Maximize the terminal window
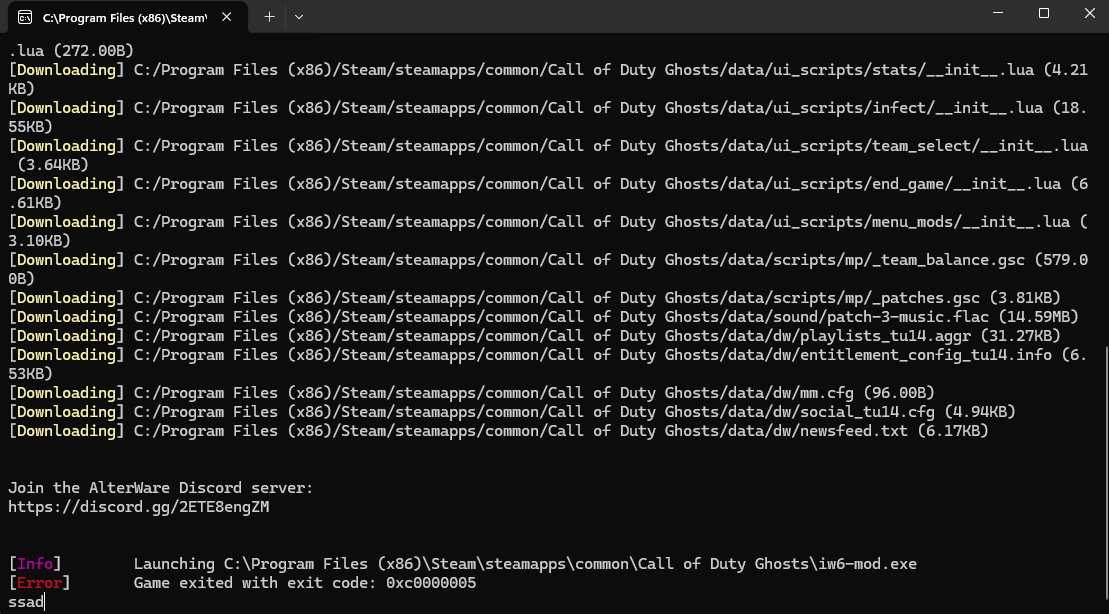The width and height of the screenshot is (1109, 614). [x=1043, y=14]
